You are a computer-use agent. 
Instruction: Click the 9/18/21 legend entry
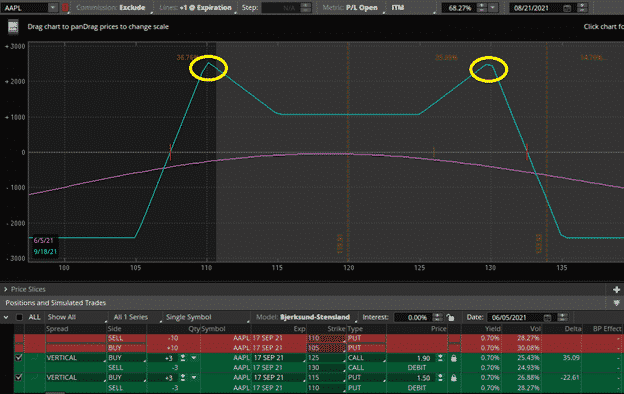(45, 252)
